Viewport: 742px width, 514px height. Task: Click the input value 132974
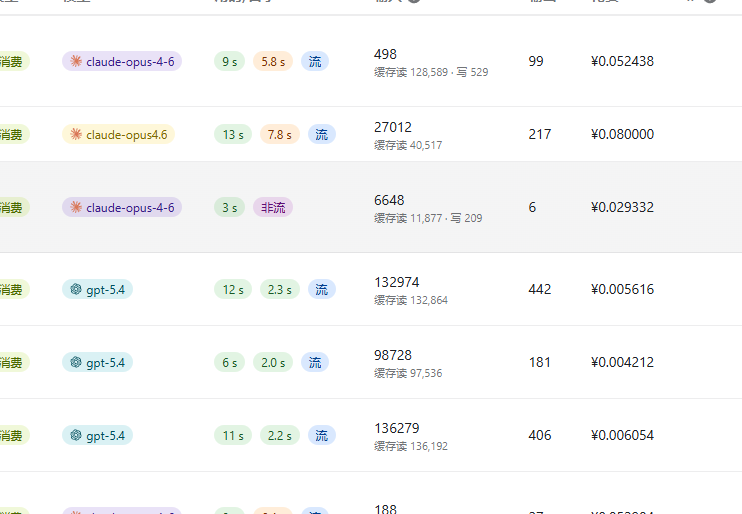click(397, 282)
